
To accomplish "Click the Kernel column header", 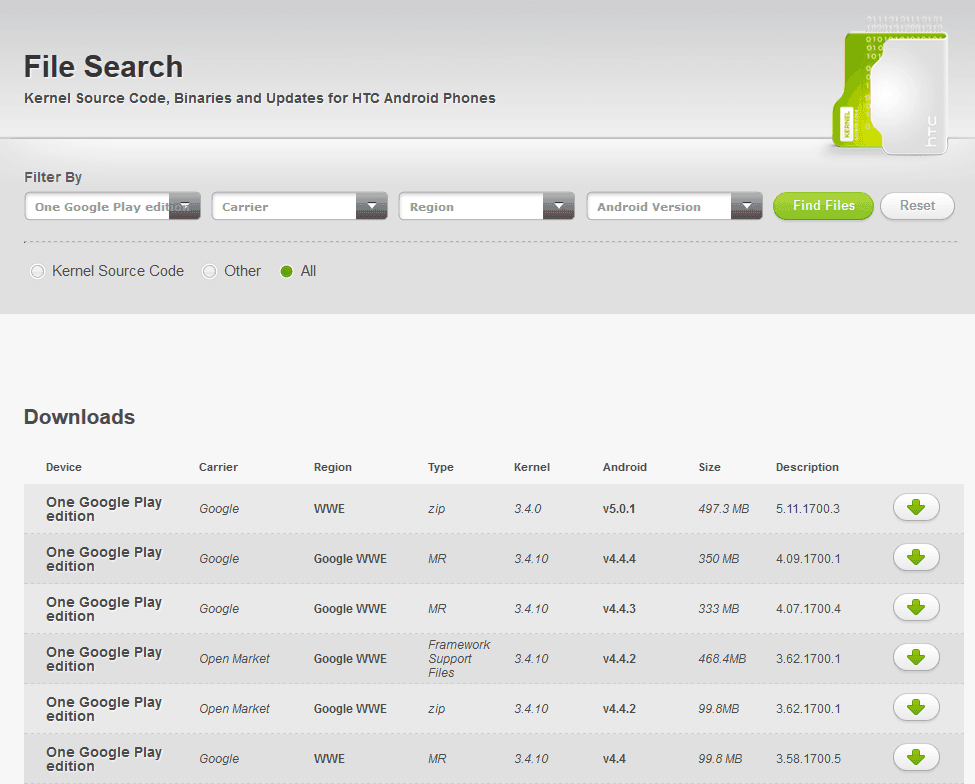I will pyautogui.click(x=532, y=467).
